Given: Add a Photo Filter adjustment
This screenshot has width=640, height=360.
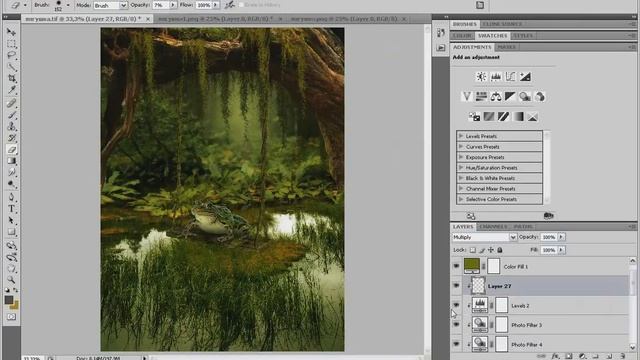Looking at the screenshot, I should 525,97.
